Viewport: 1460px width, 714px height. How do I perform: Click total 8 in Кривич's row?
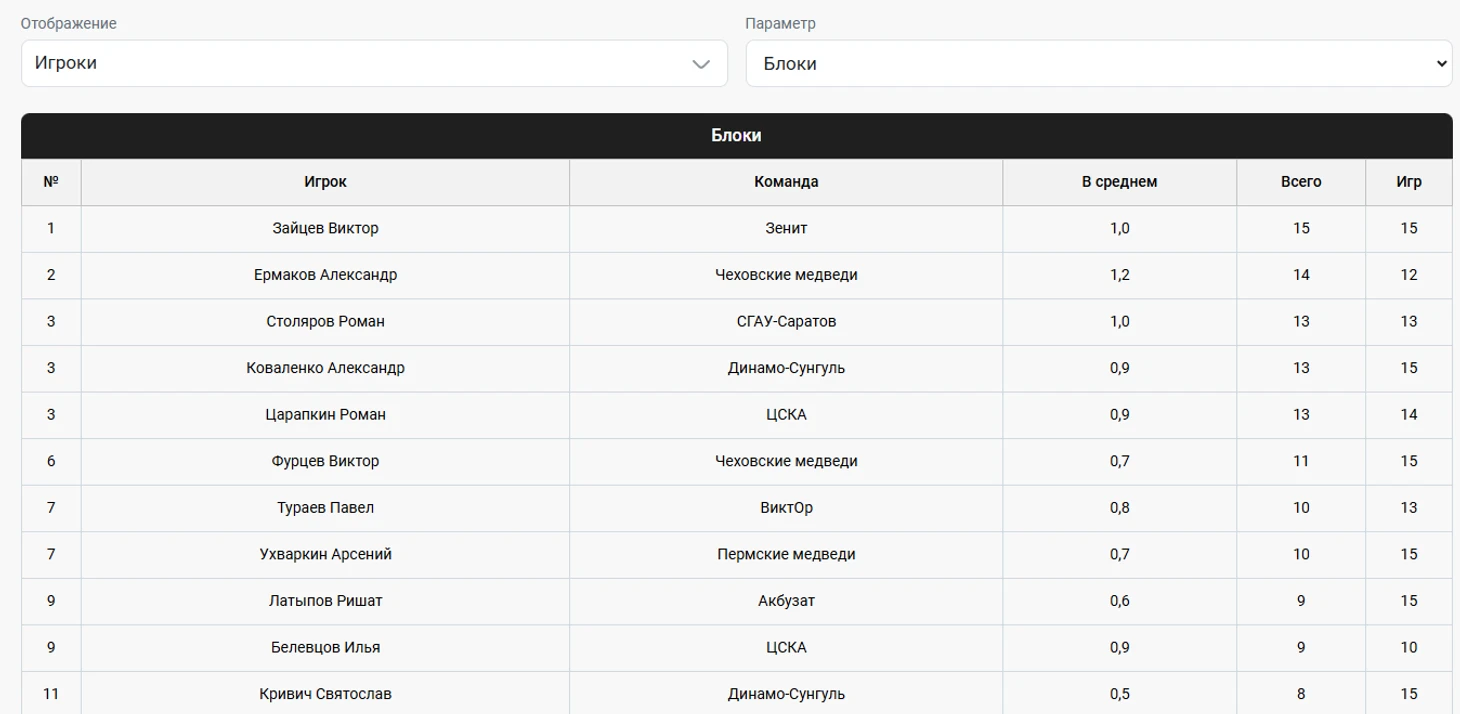[1301, 694]
